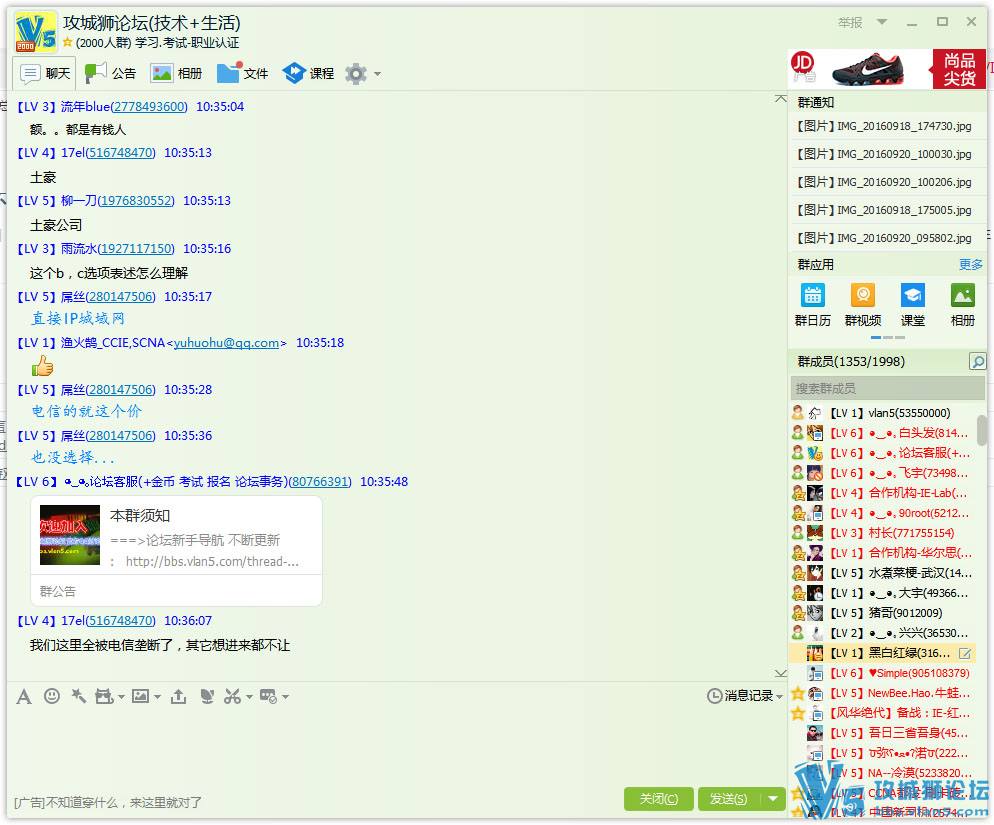Open the settings gear dropdown
Viewport: 994px width, 825px height.
361,74
